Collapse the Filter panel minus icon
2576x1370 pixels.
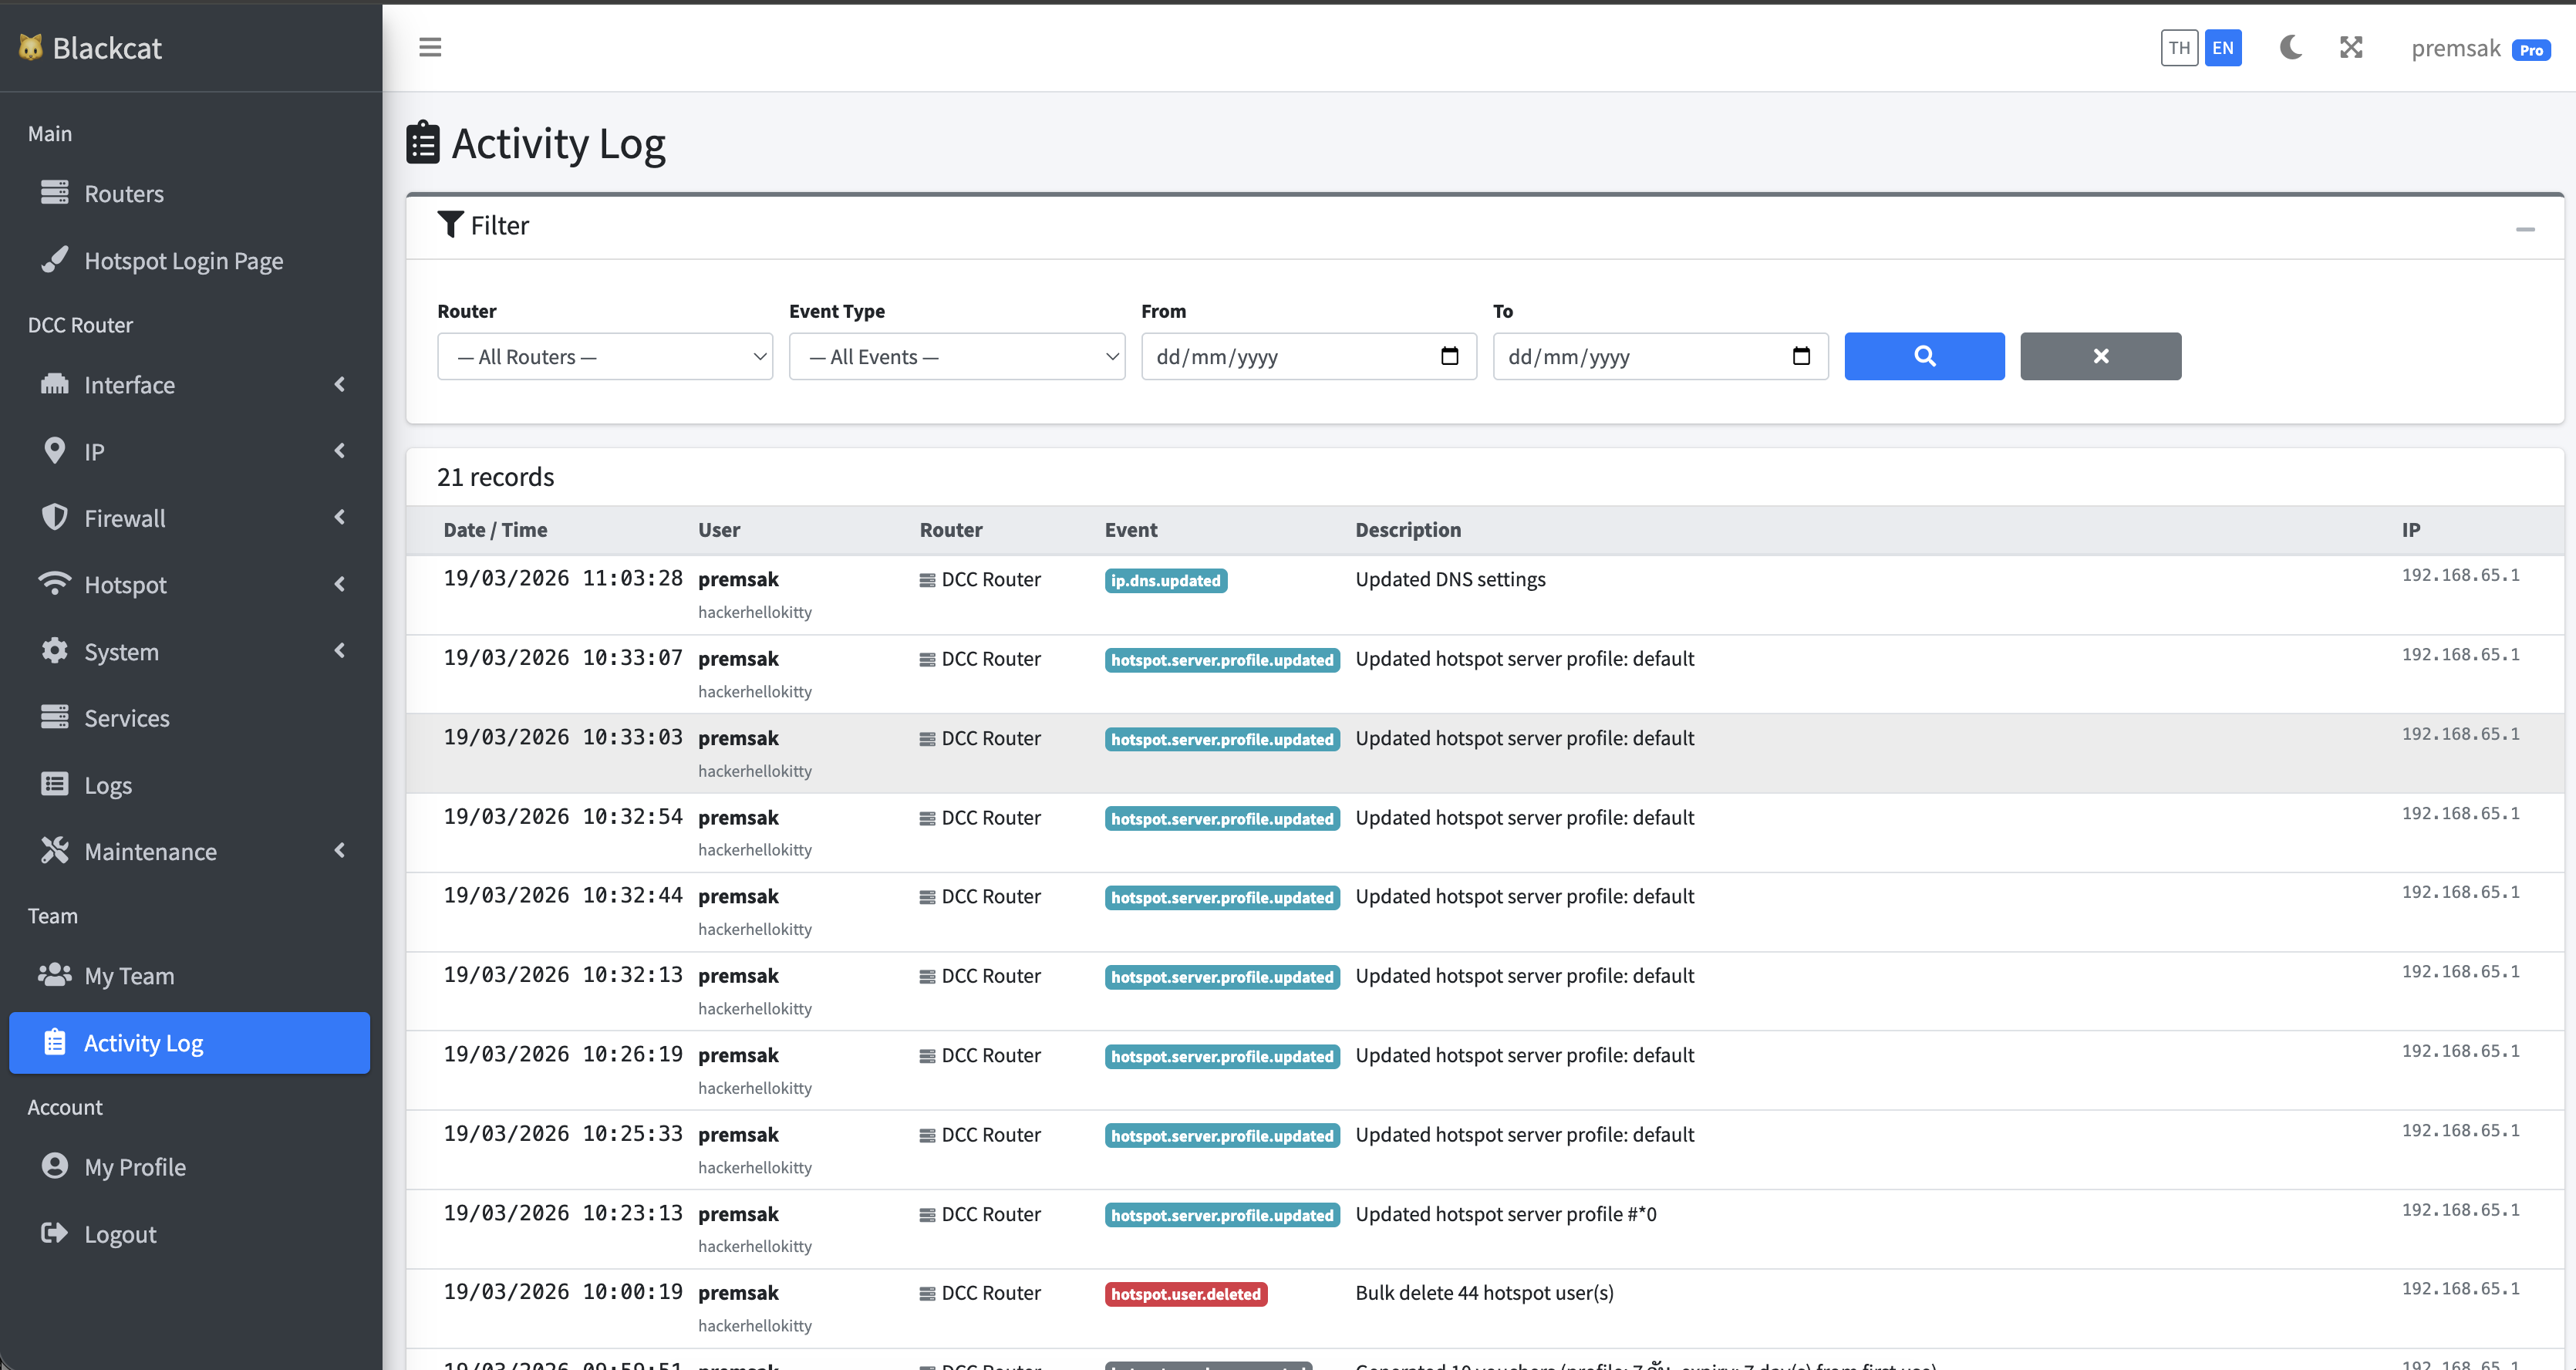pos(2525,229)
